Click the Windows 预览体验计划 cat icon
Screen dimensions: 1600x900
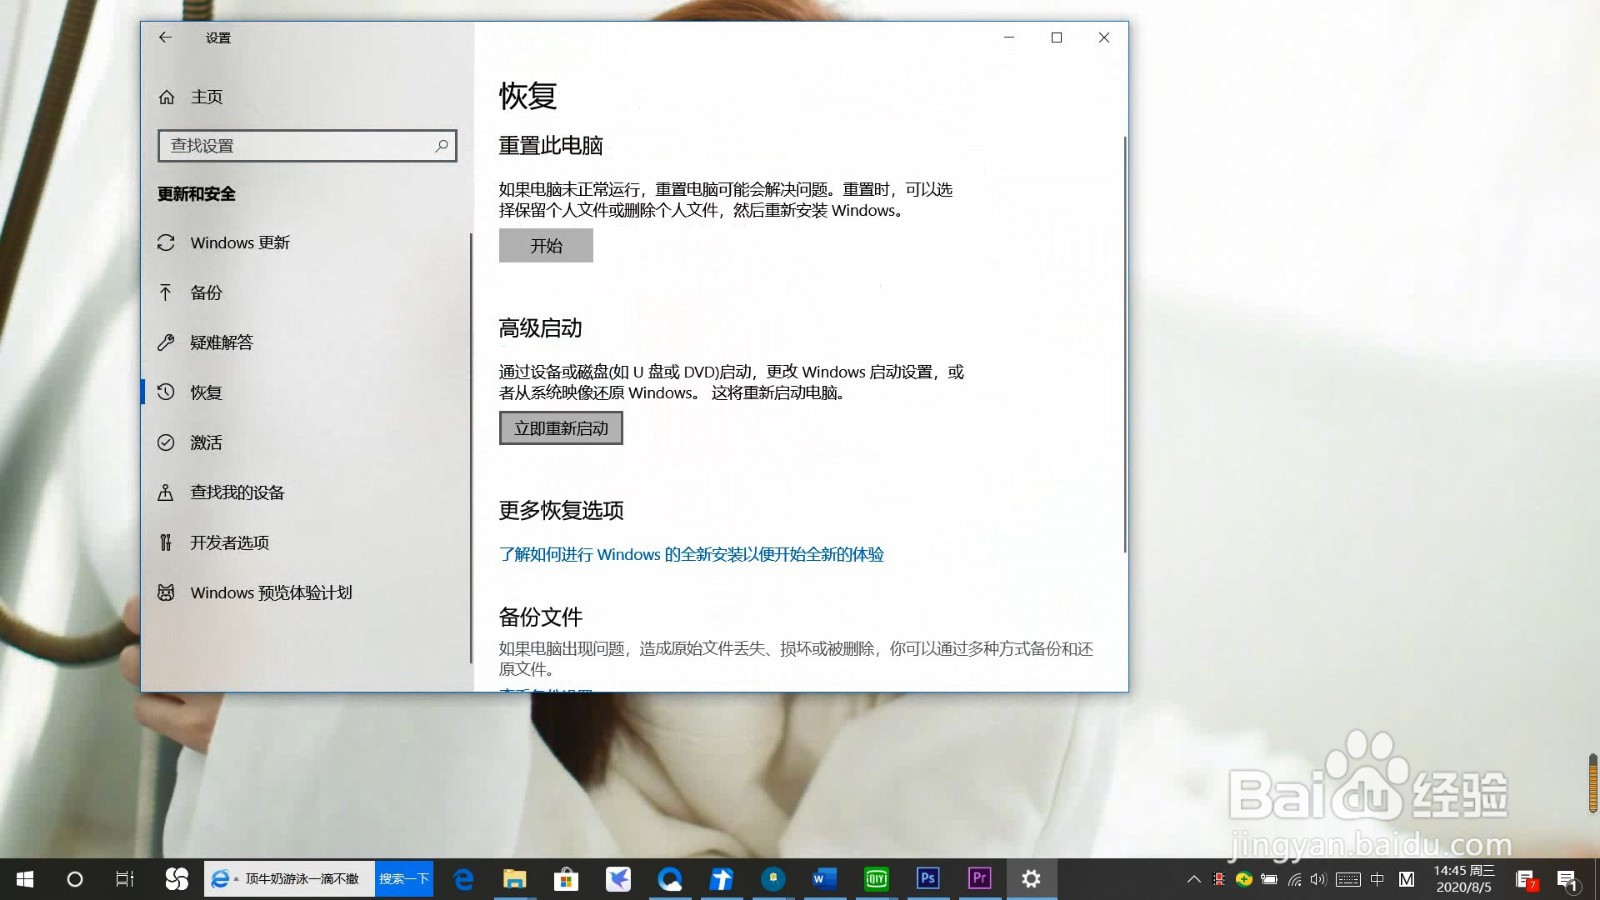tap(166, 592)
